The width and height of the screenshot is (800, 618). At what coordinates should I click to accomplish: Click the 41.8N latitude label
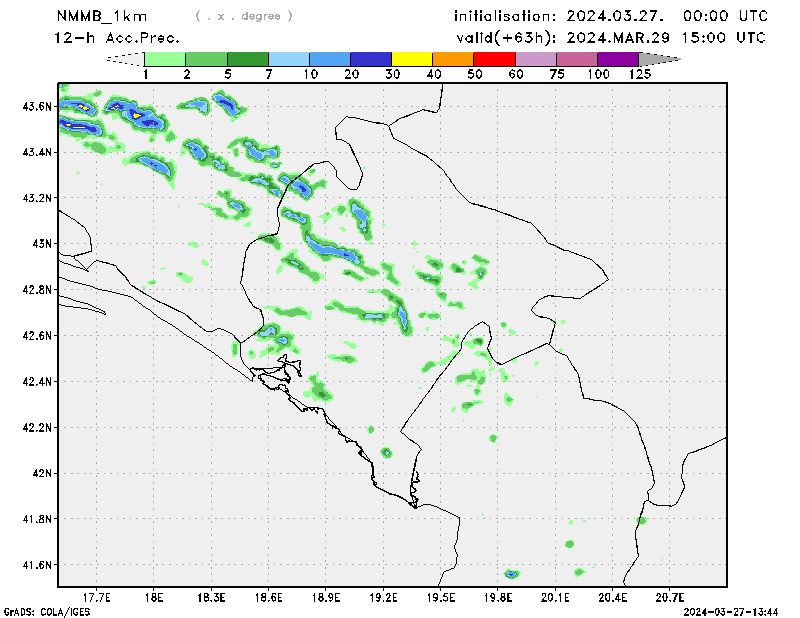pyautogui.click(x=37, y=519)
